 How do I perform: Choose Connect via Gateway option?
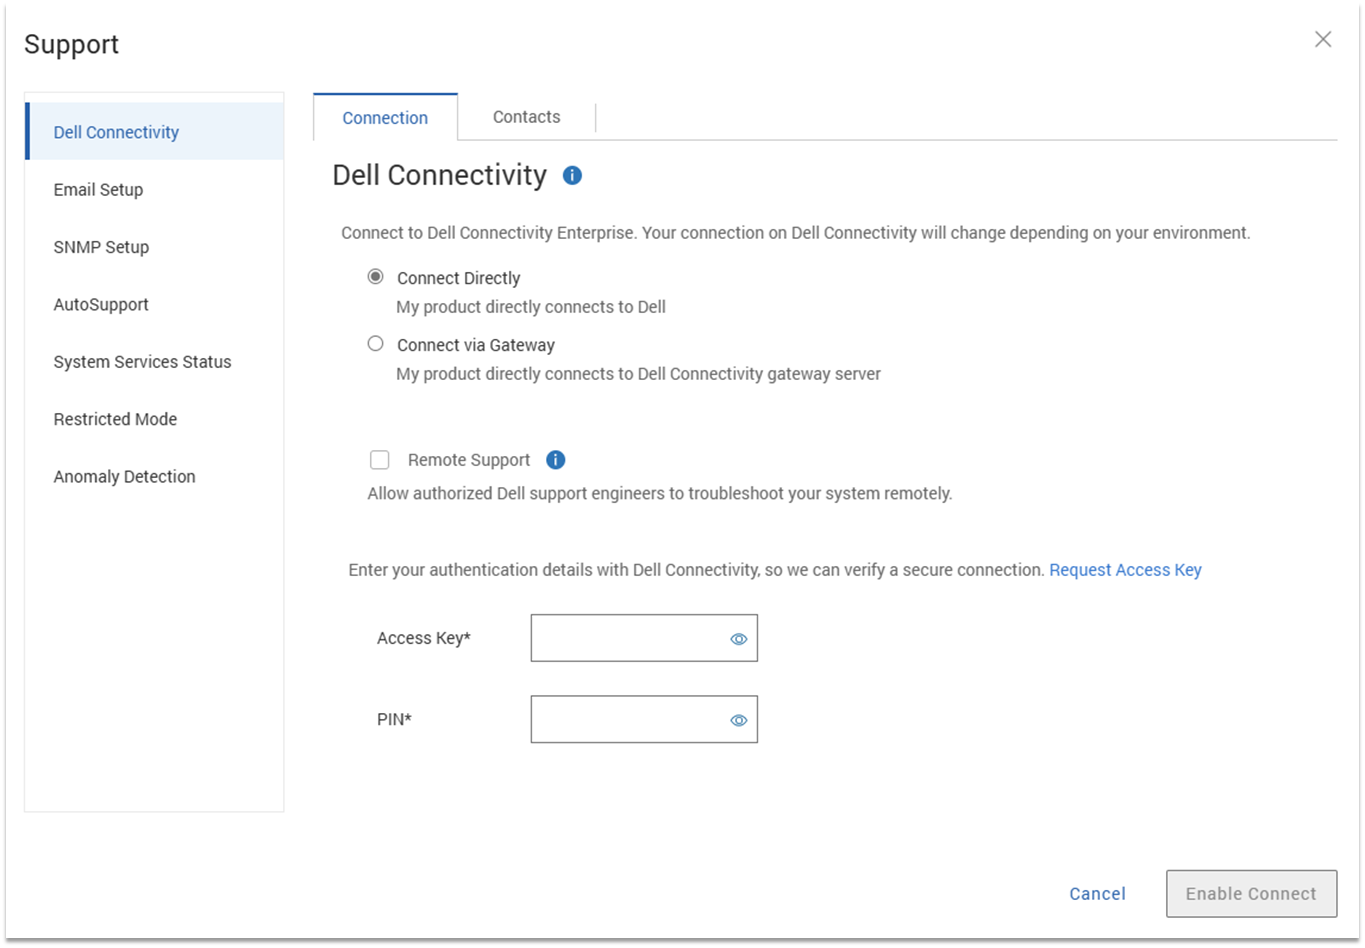coord(376,344)
